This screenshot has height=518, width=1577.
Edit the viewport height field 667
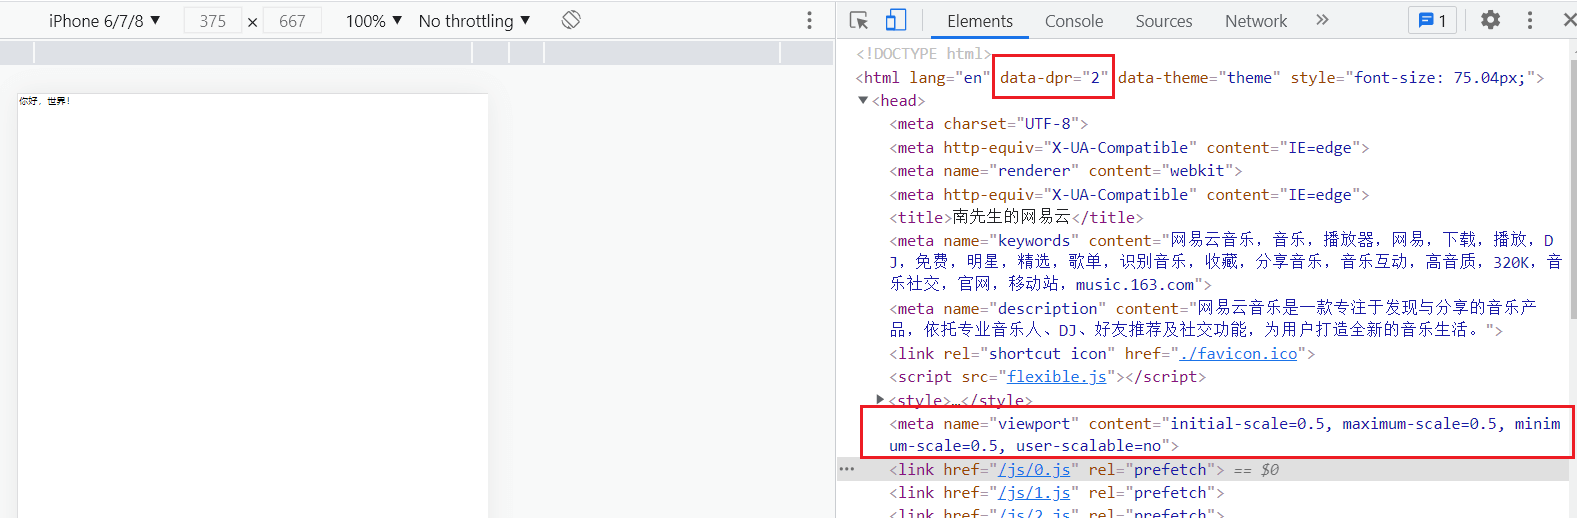(x=292, y=21)
